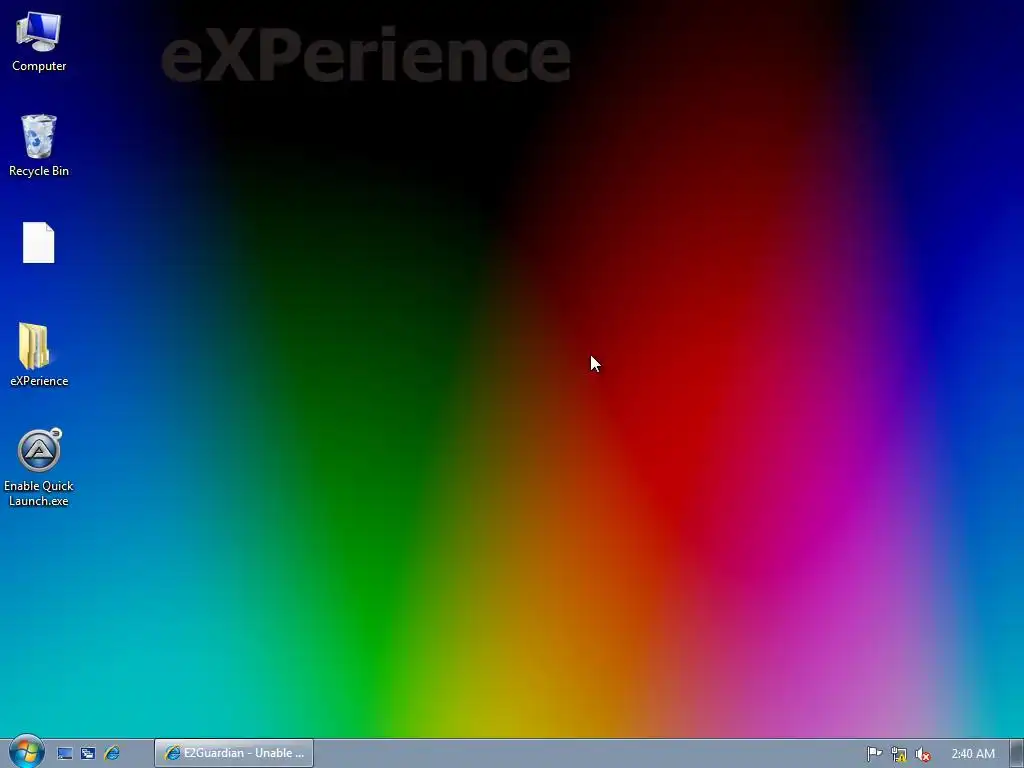
Task: Click the muted volume tray icon
Action: (x=923, y=754)
